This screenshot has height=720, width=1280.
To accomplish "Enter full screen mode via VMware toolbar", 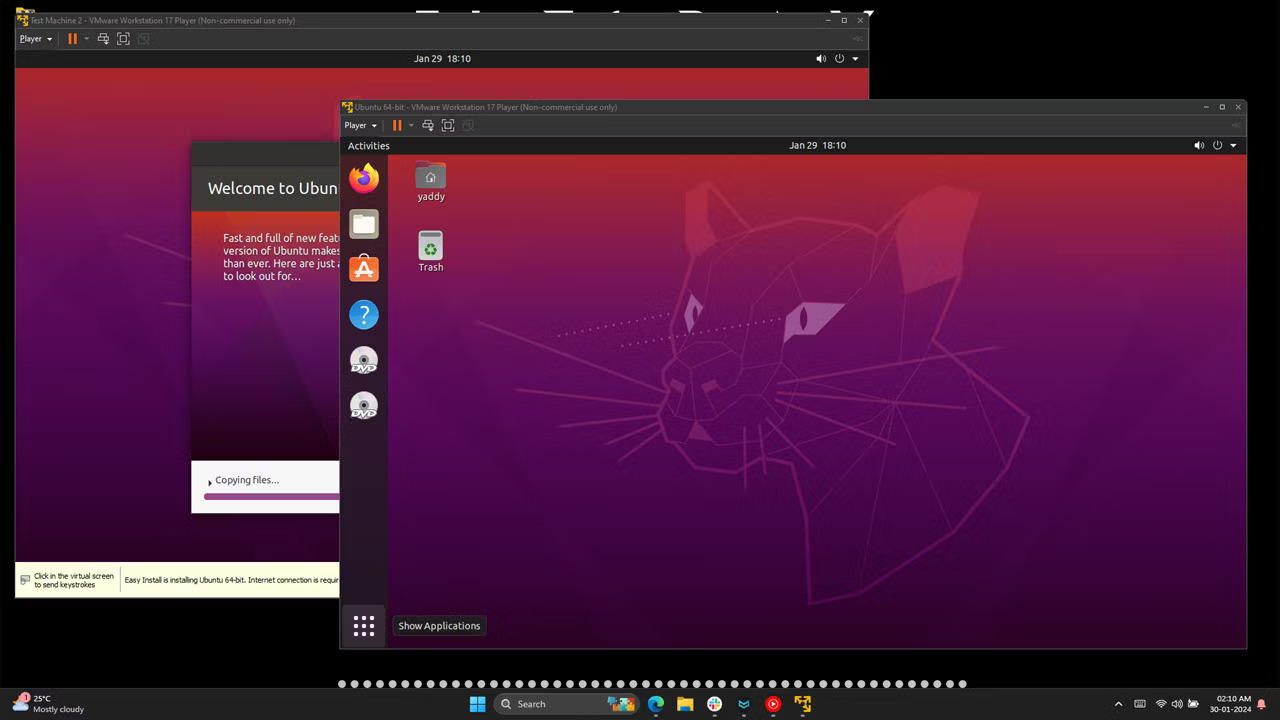I will (x=448, y=125).
